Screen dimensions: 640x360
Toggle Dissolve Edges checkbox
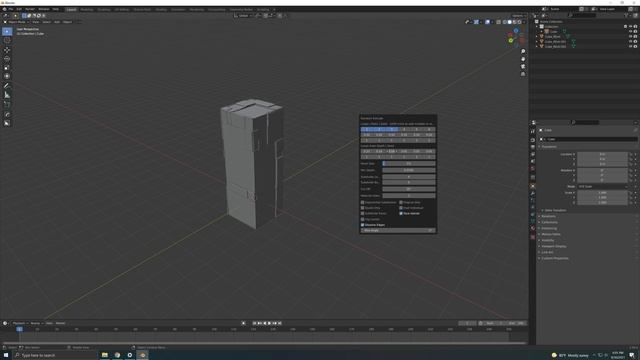click(x=362, y=225)
